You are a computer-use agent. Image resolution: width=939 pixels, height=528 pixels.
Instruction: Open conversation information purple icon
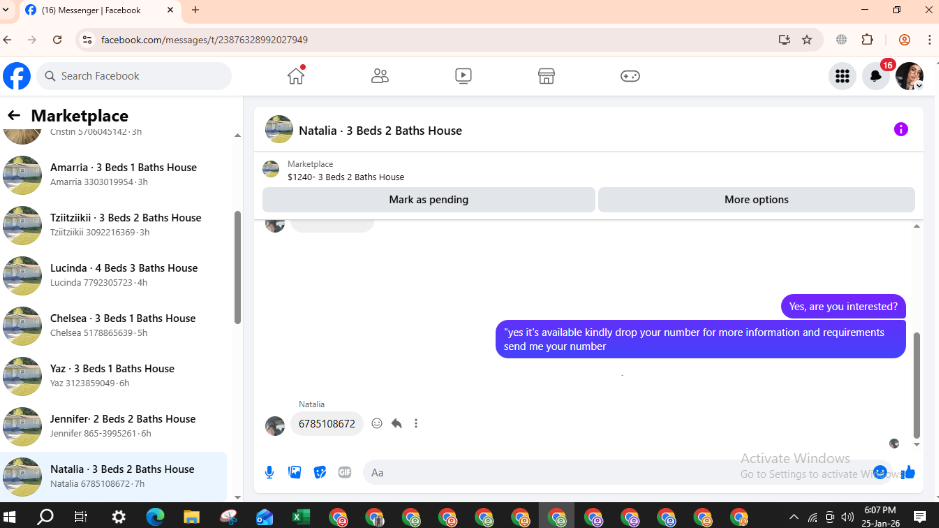tap(901, 129)
